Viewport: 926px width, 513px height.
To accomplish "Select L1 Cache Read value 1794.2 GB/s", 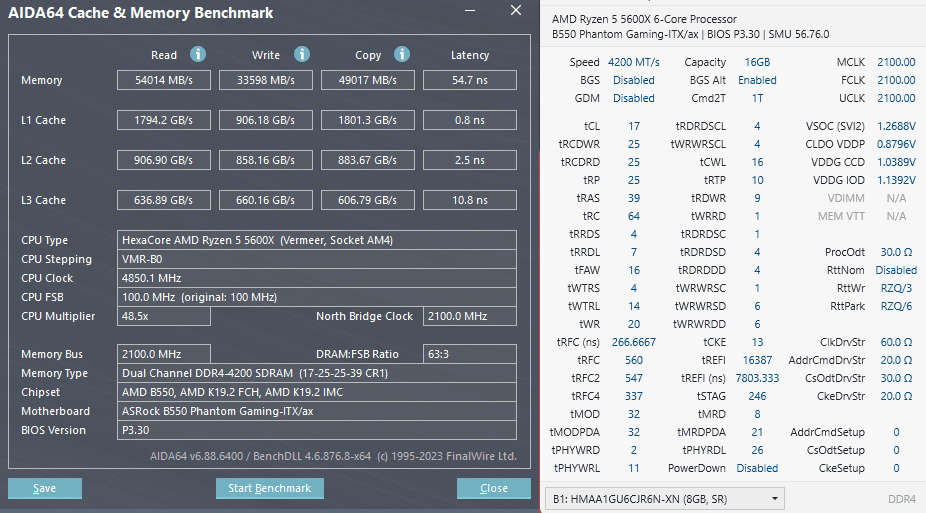I will (x=164, y=120).
